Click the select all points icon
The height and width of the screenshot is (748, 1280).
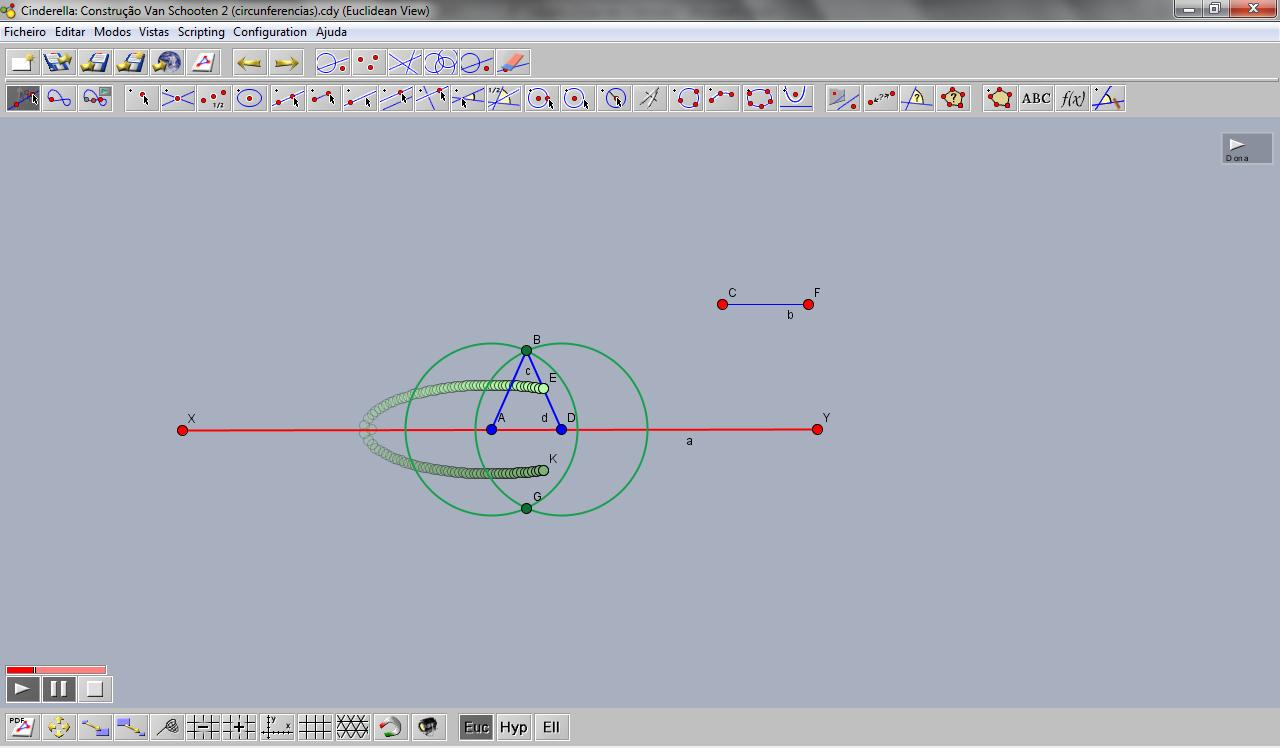coord(369,63)
